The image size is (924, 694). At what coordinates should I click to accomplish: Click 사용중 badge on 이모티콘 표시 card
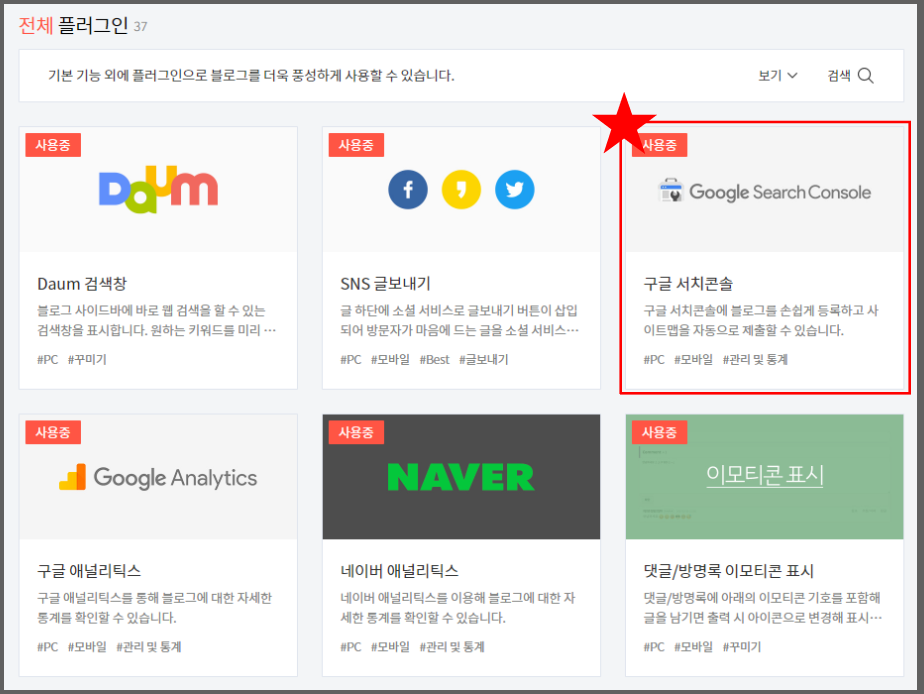click(x=659, y=432)
